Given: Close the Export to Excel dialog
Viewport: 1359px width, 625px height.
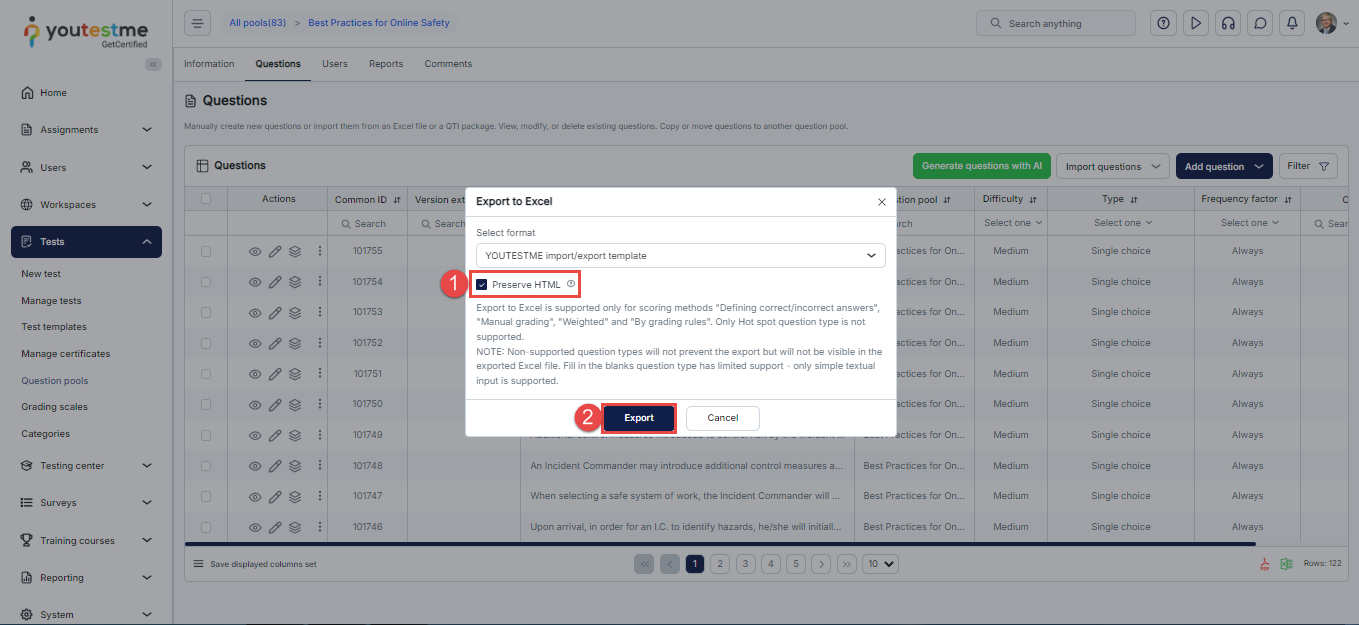Looking at the screenshot, I should click(x=881, y=202).
